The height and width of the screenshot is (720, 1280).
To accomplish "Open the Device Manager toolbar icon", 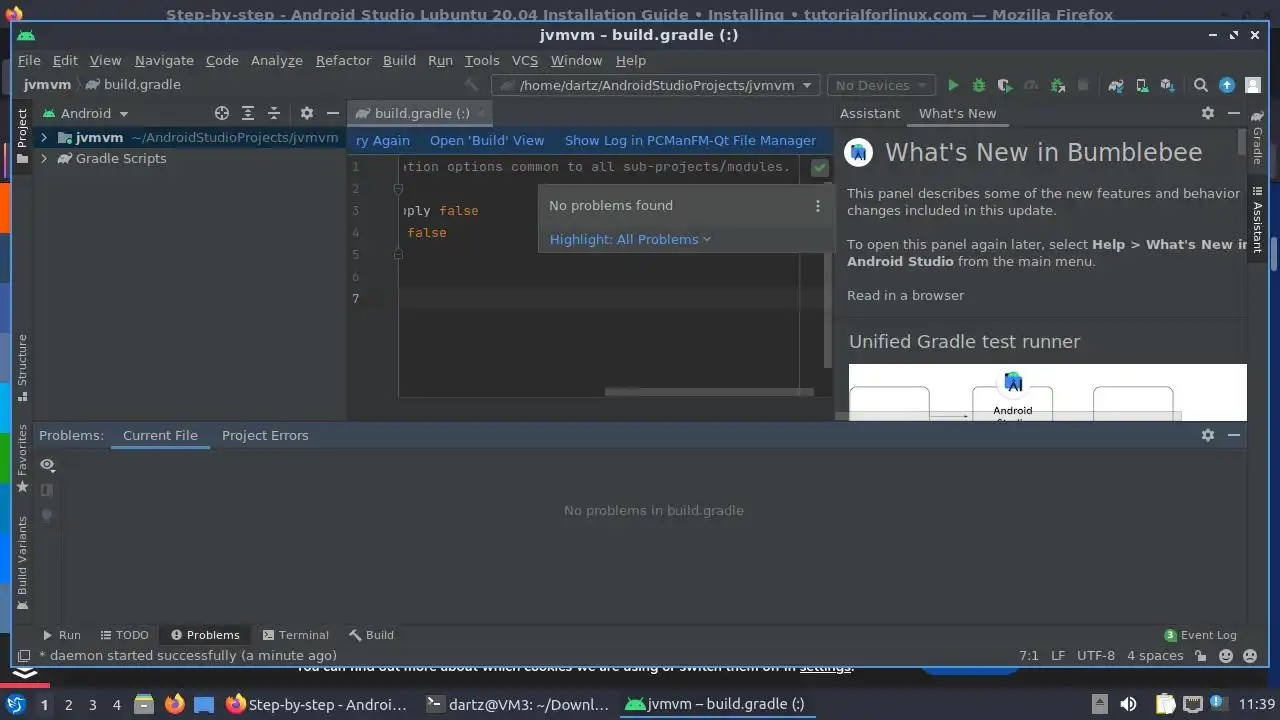I will tap(1141, 86).
